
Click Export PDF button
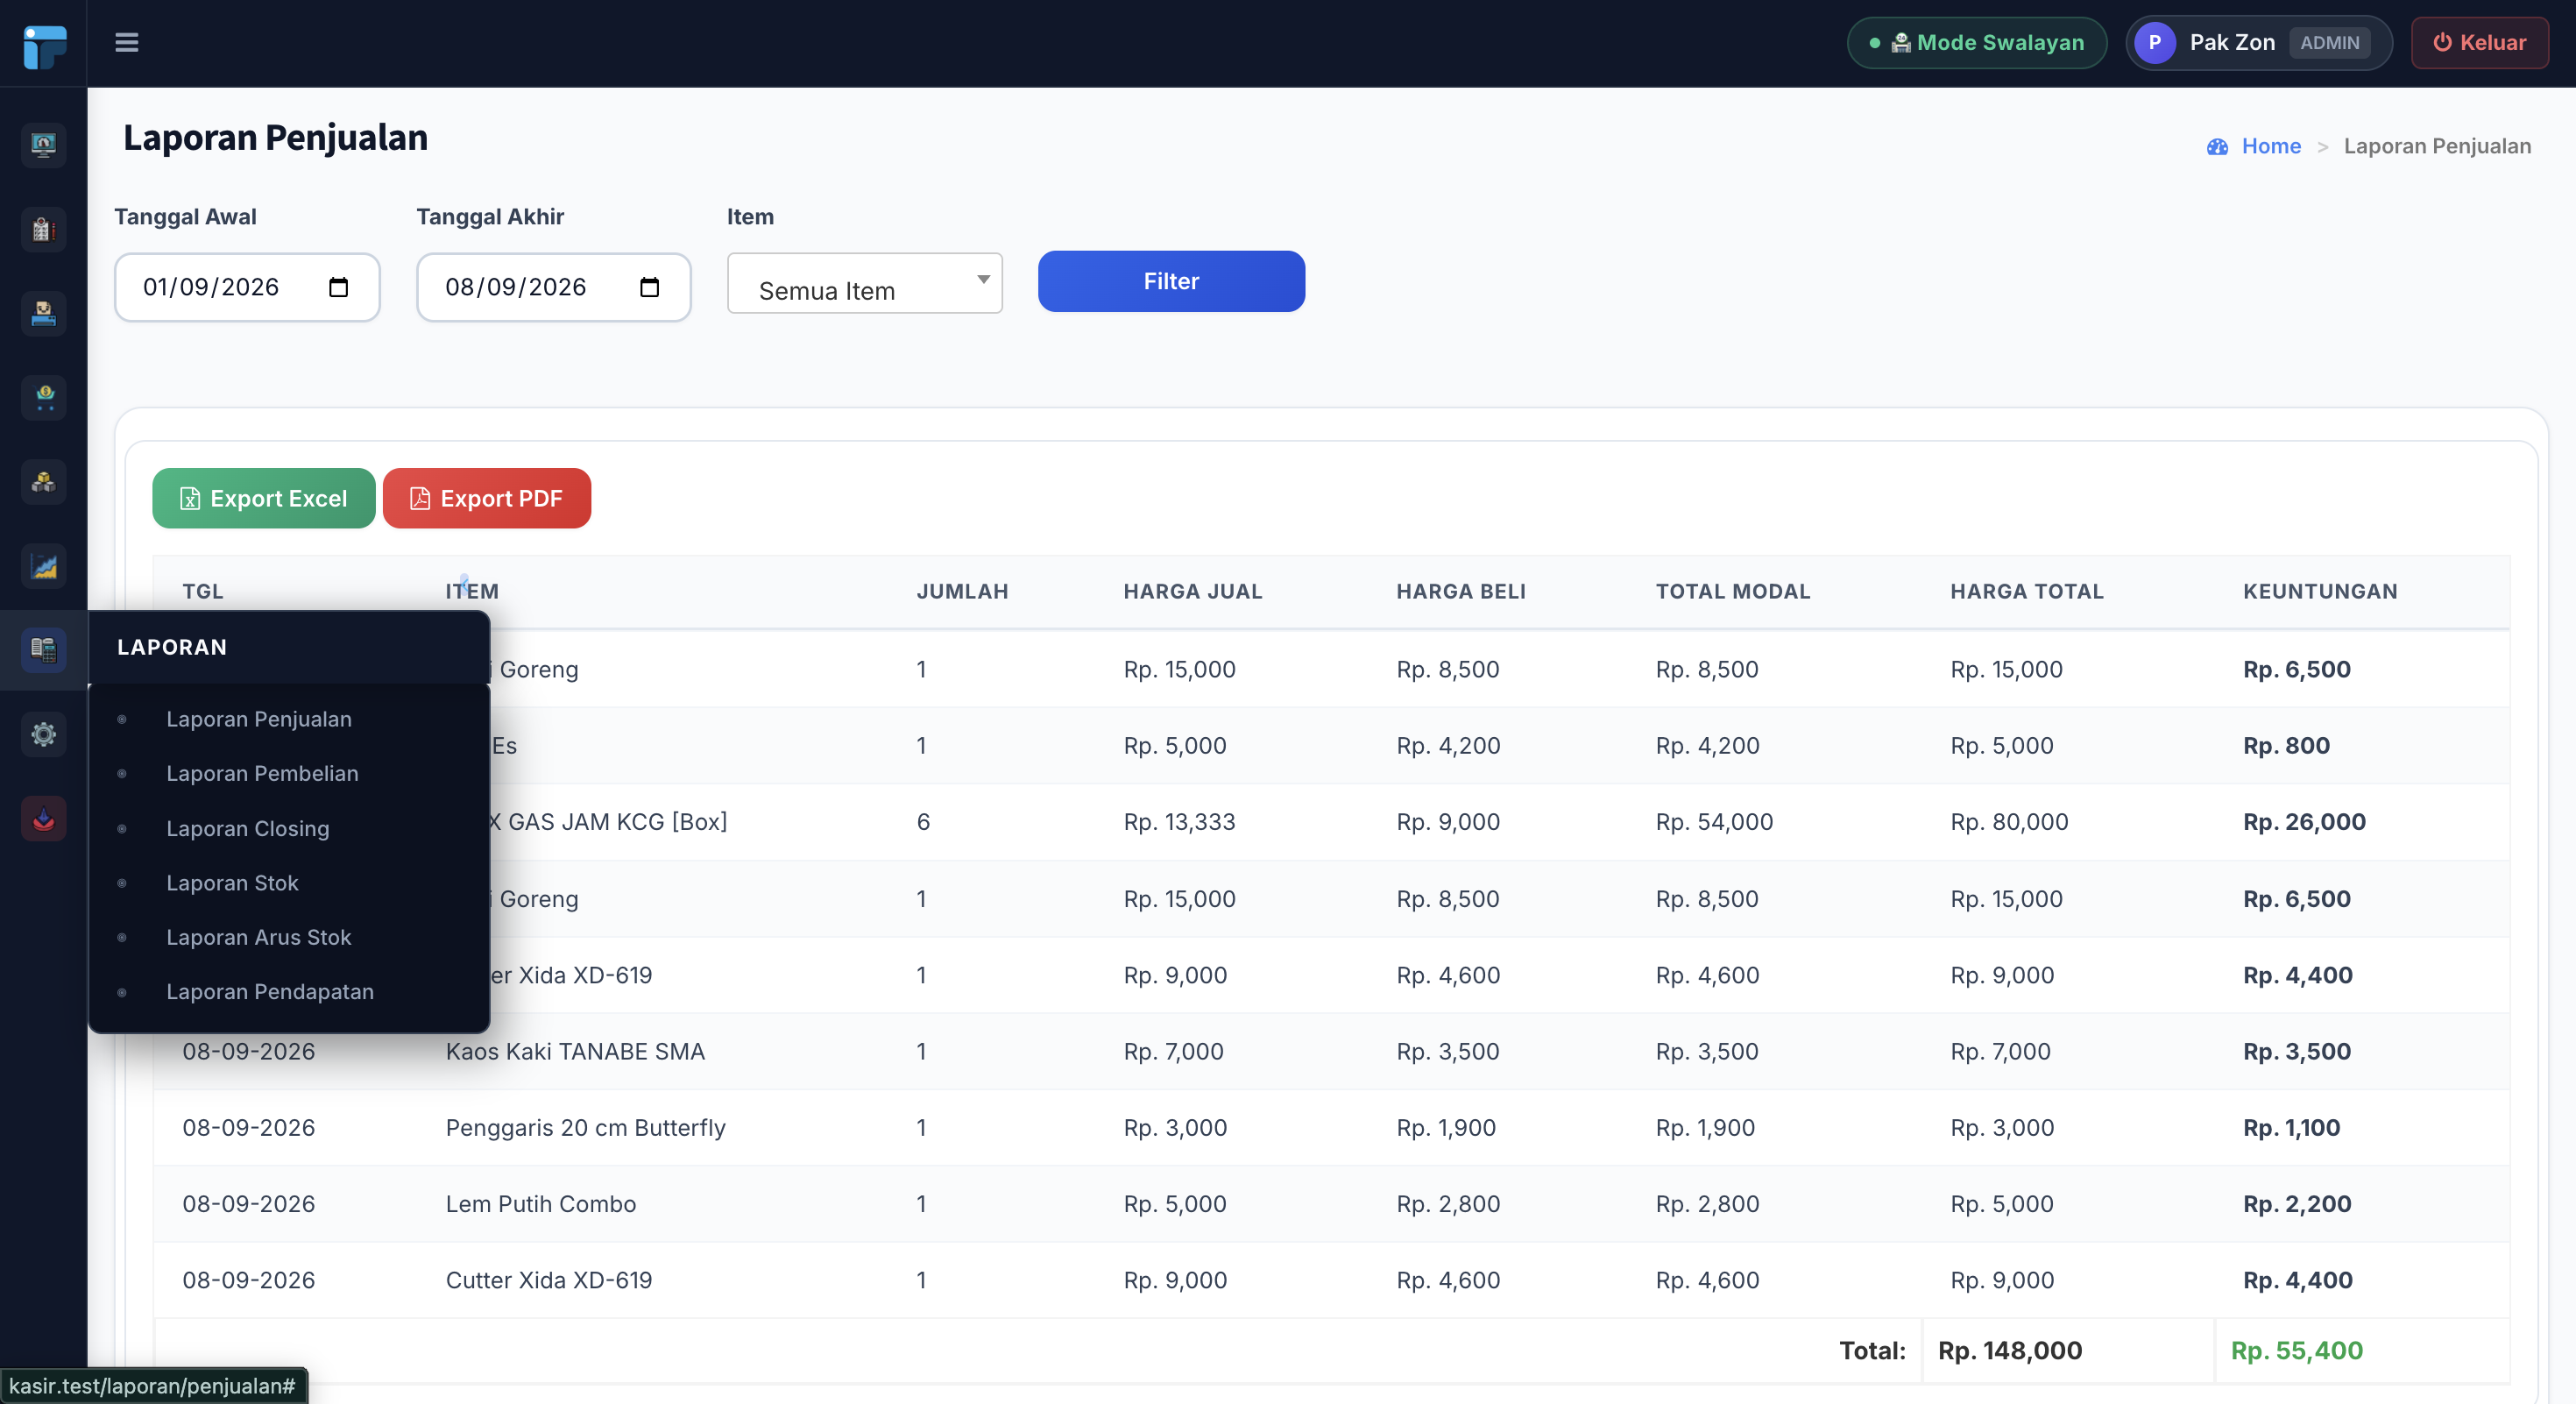[x=486, y=498]
